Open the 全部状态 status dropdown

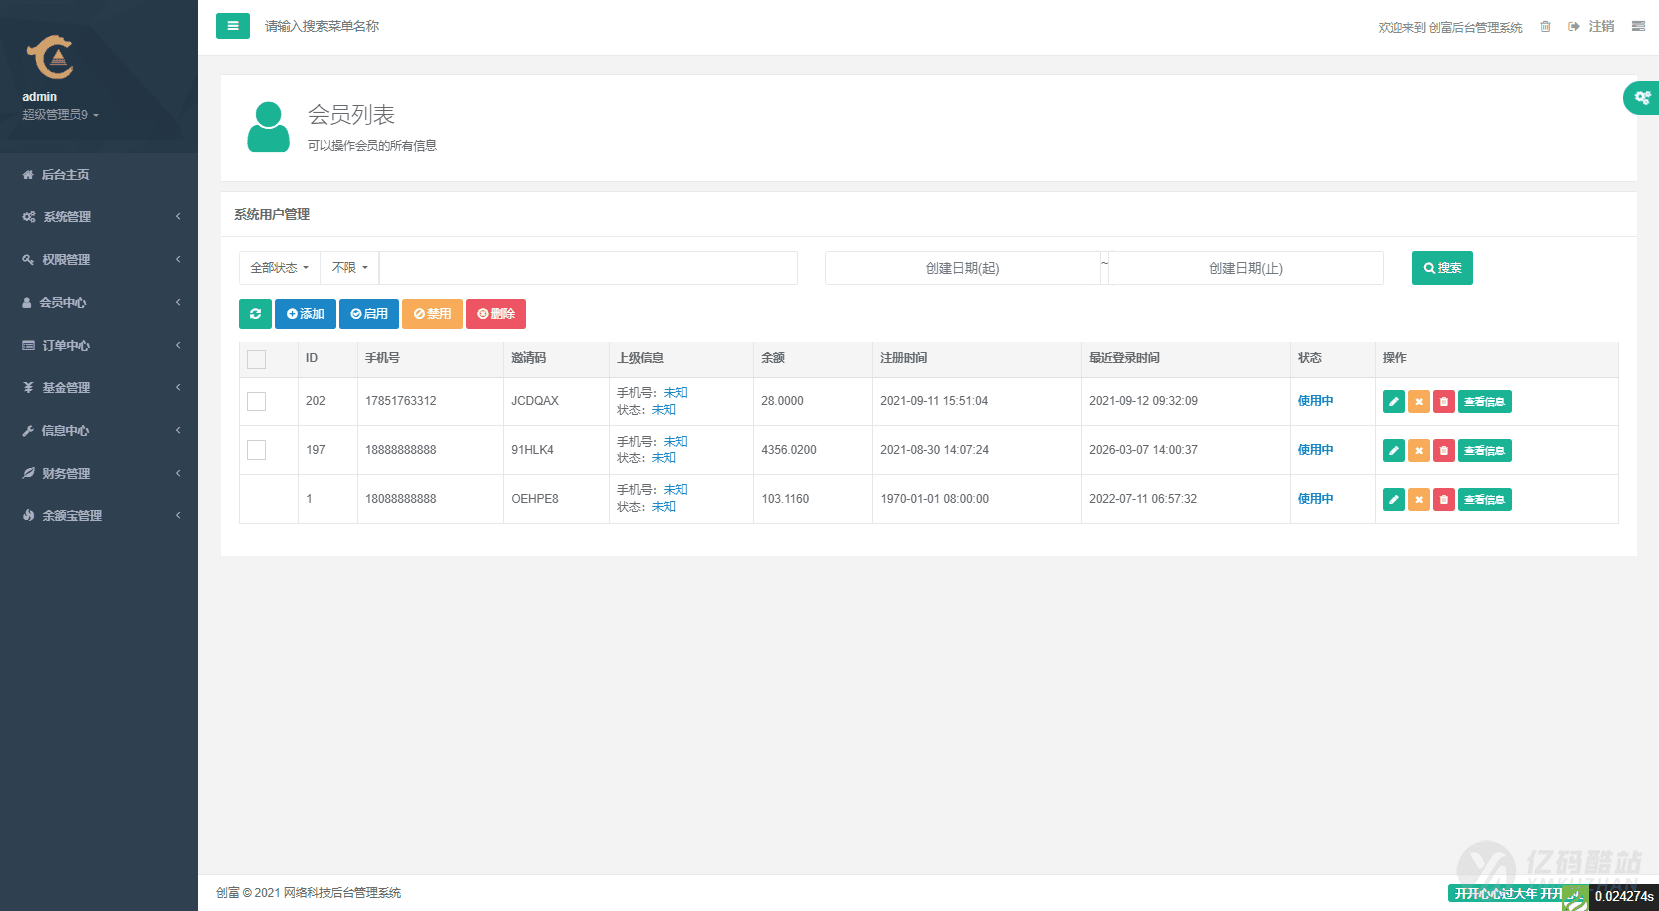click(x=279, y=268)
